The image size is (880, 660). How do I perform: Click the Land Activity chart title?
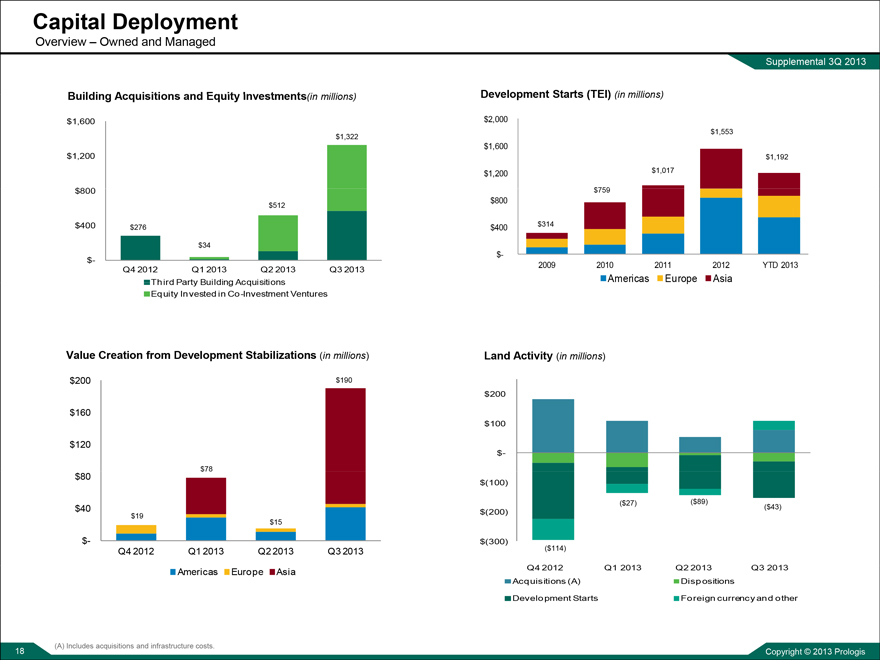tap(544, 356)
